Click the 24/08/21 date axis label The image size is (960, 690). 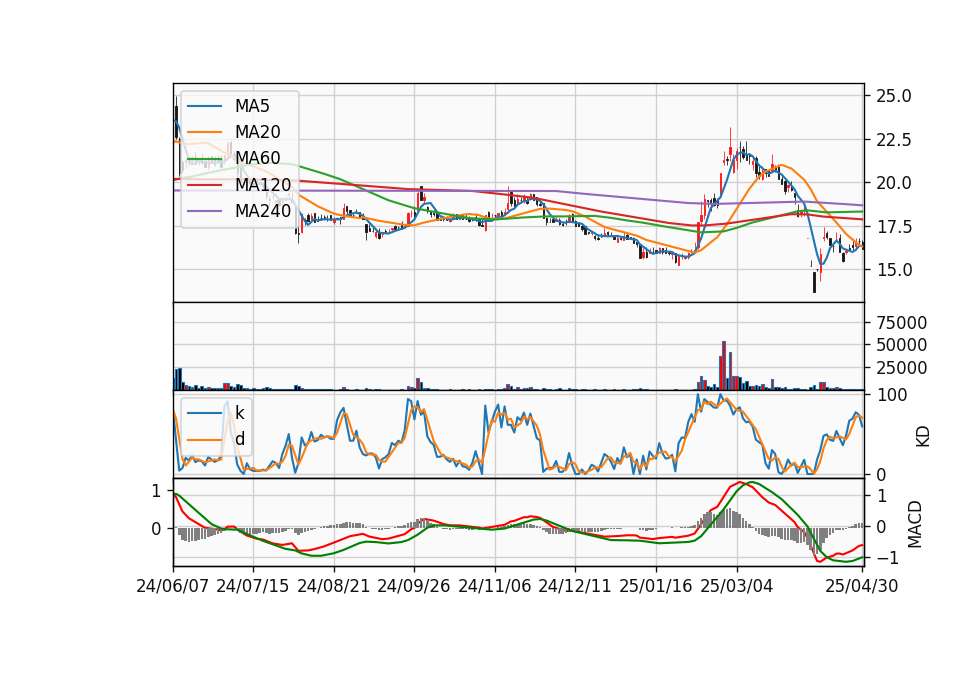click(334, 586)
